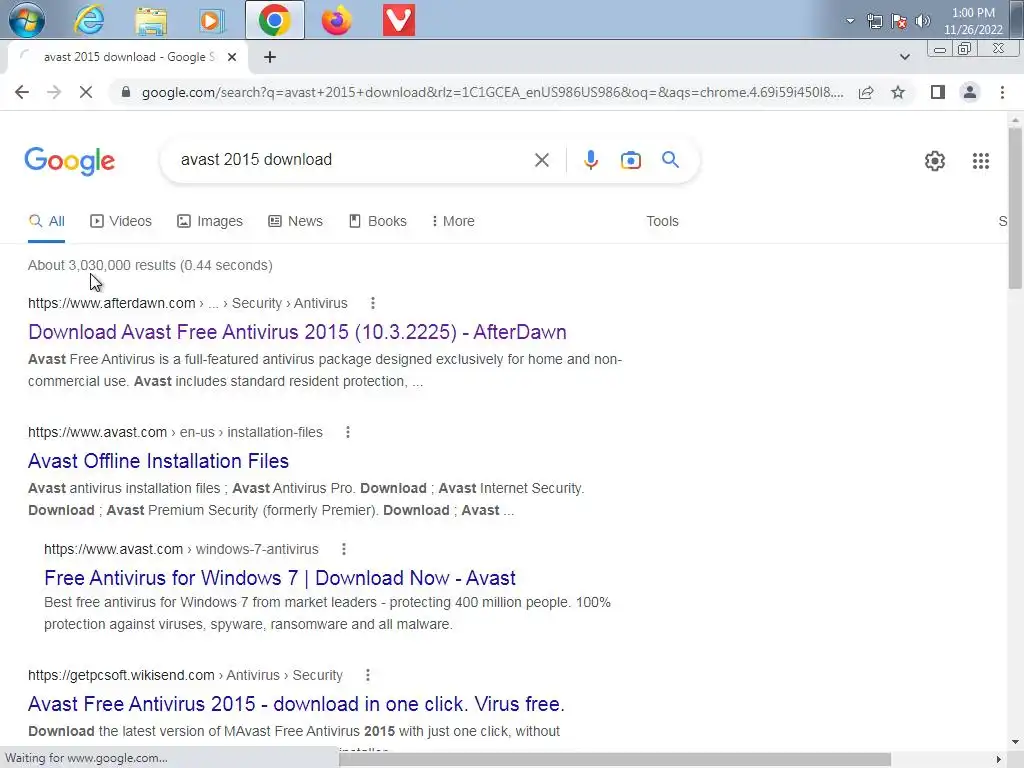Image resolution: width=1024 pixels, height=768 pixels.
Task: Open the clock showing 1:00 PM
Action: click(x=973, y=21)
